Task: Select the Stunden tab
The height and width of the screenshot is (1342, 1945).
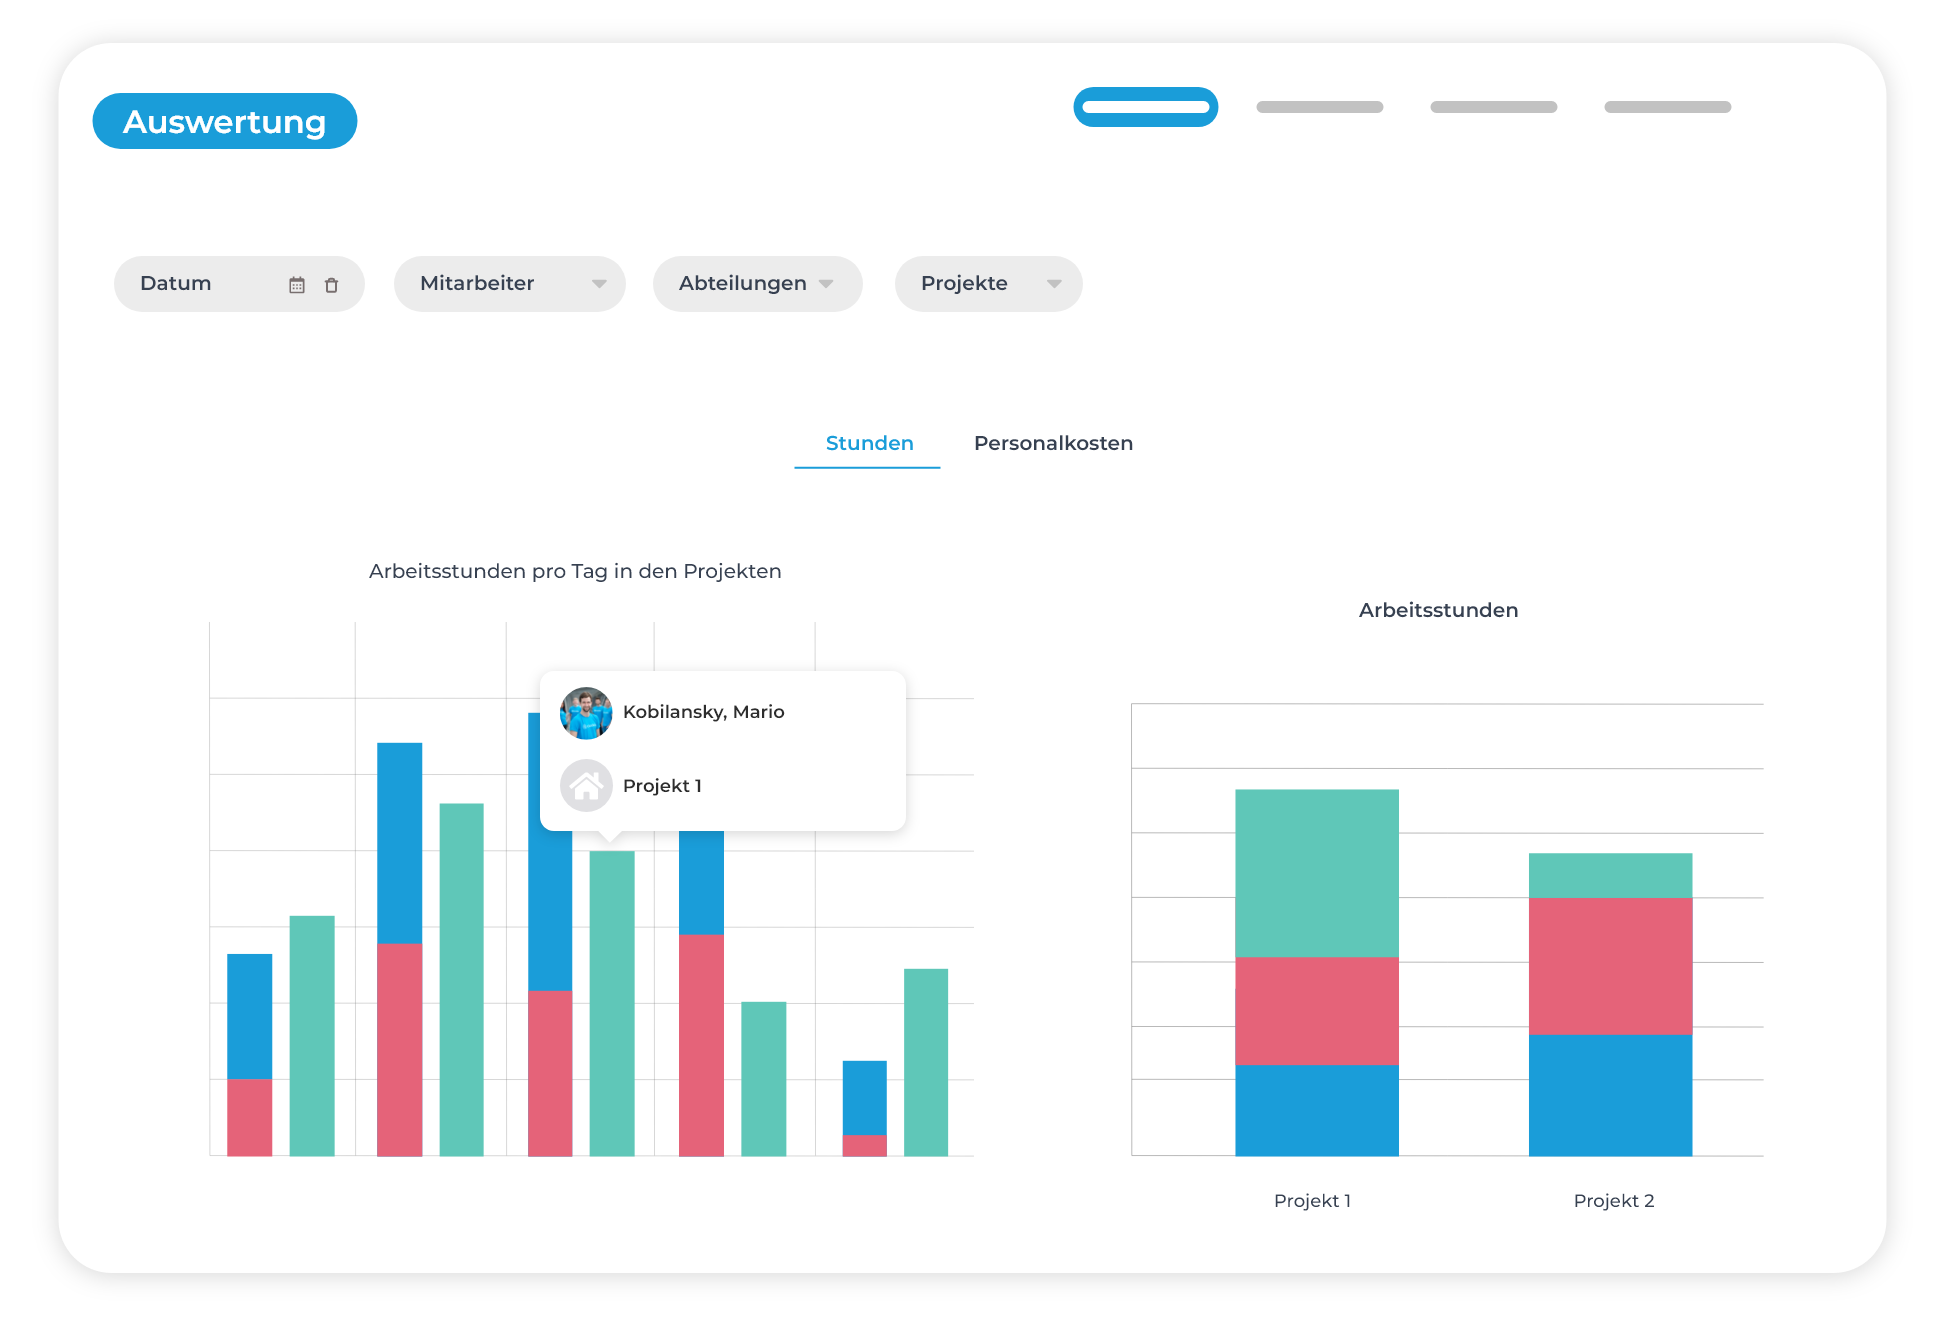Action: click(868, 443)
